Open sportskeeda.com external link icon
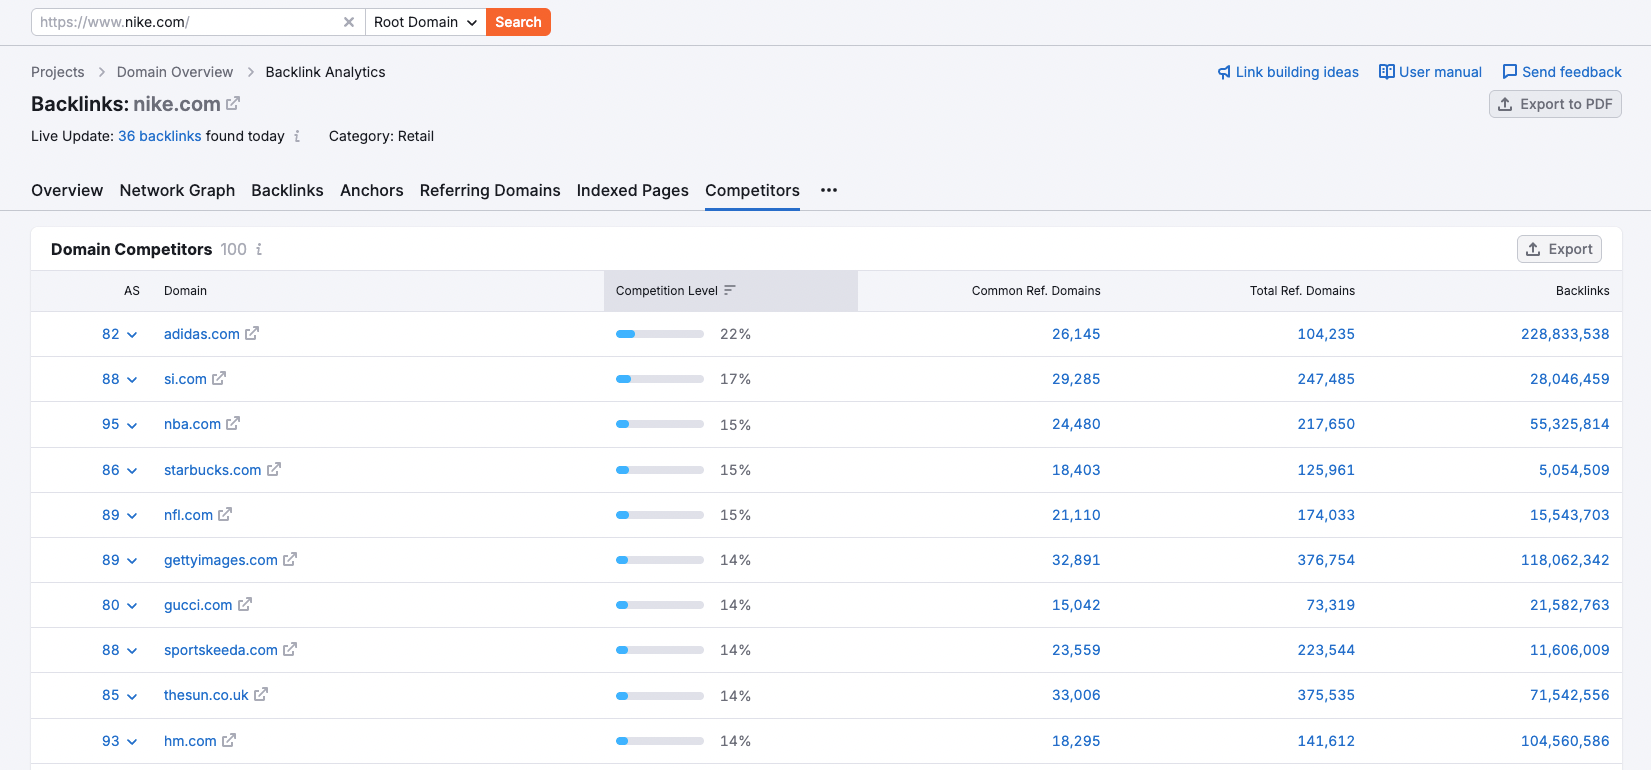This screenshot has width=1651, height=770. 290,649
